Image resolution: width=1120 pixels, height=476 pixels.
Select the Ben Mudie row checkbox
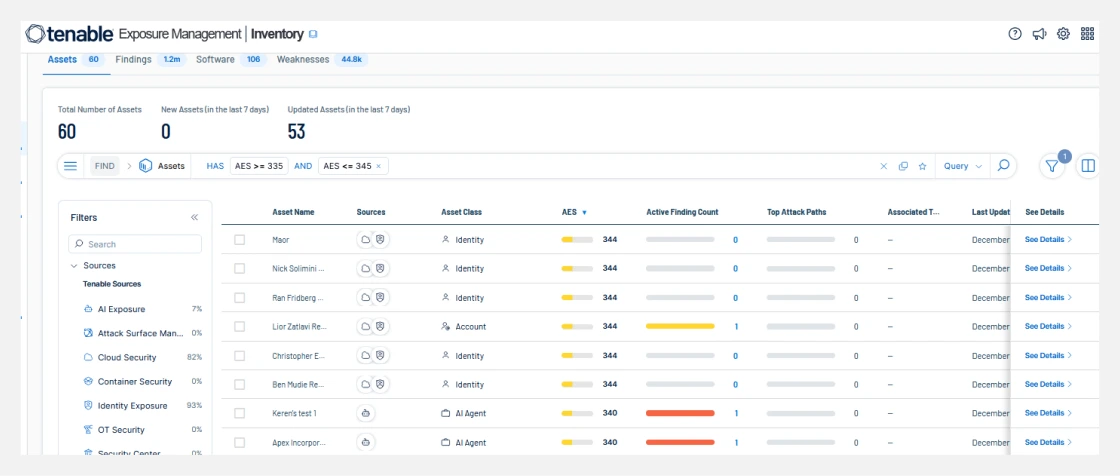(239, 384)
